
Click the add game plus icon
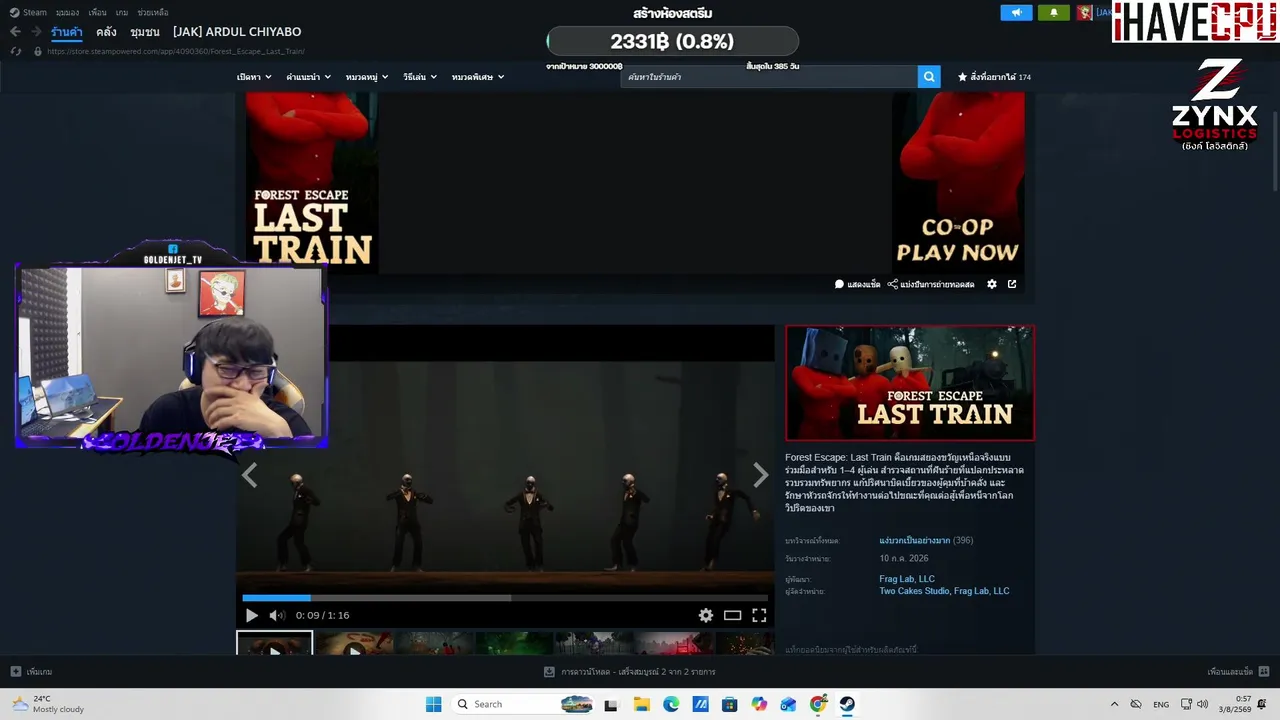(x=15, y=672)
